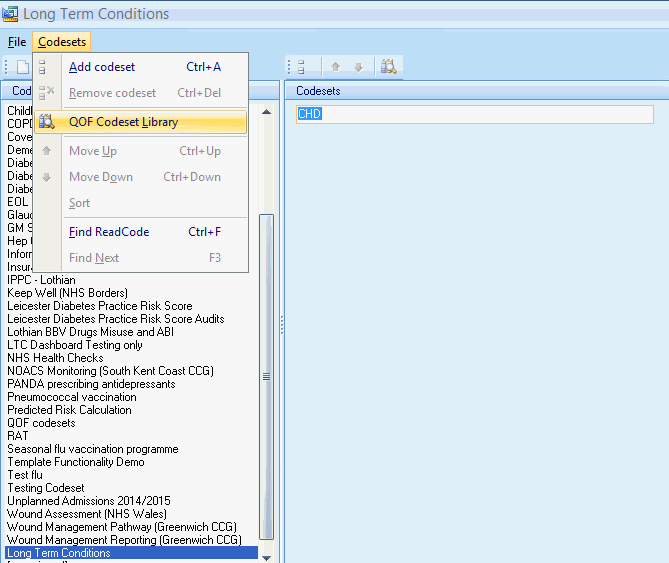Open the File menu
The image size is (669, 563).
(16, 42)
